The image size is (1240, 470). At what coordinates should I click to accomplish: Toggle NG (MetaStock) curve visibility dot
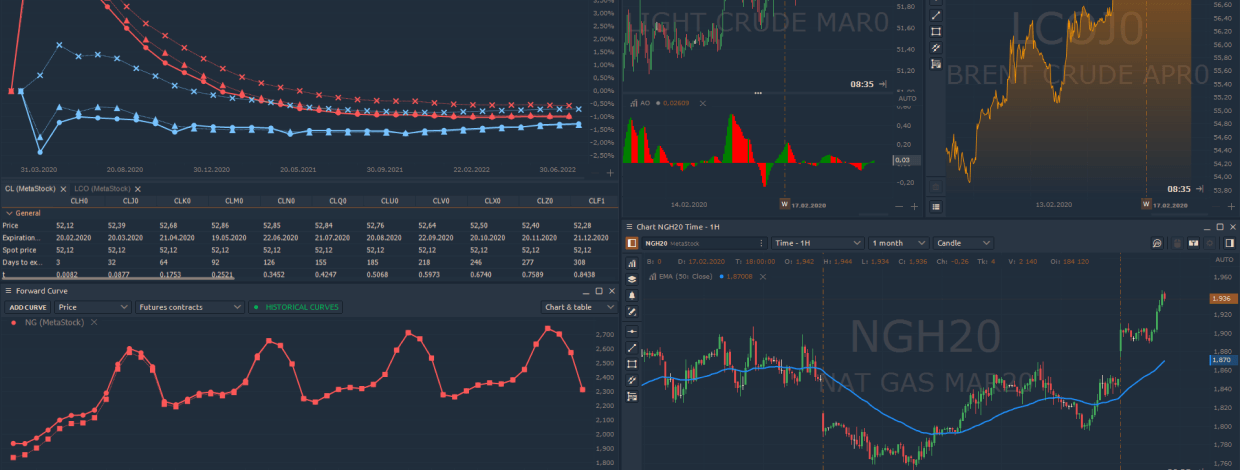13,322
